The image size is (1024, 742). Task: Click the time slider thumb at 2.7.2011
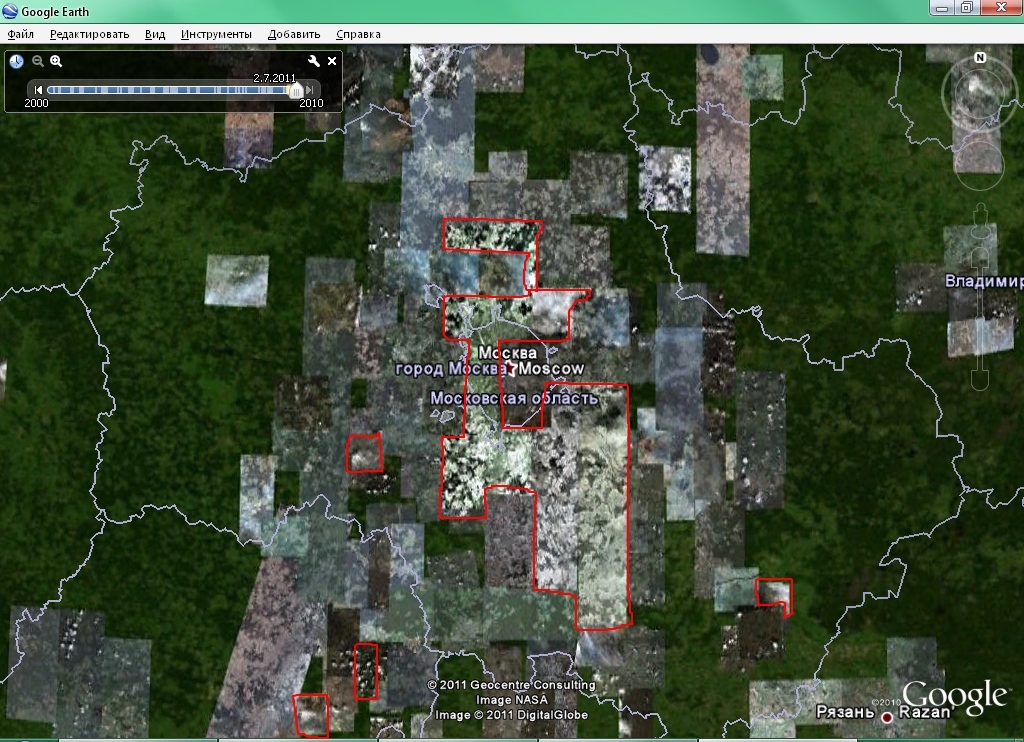pyautogui.click(x=295, y=90)
